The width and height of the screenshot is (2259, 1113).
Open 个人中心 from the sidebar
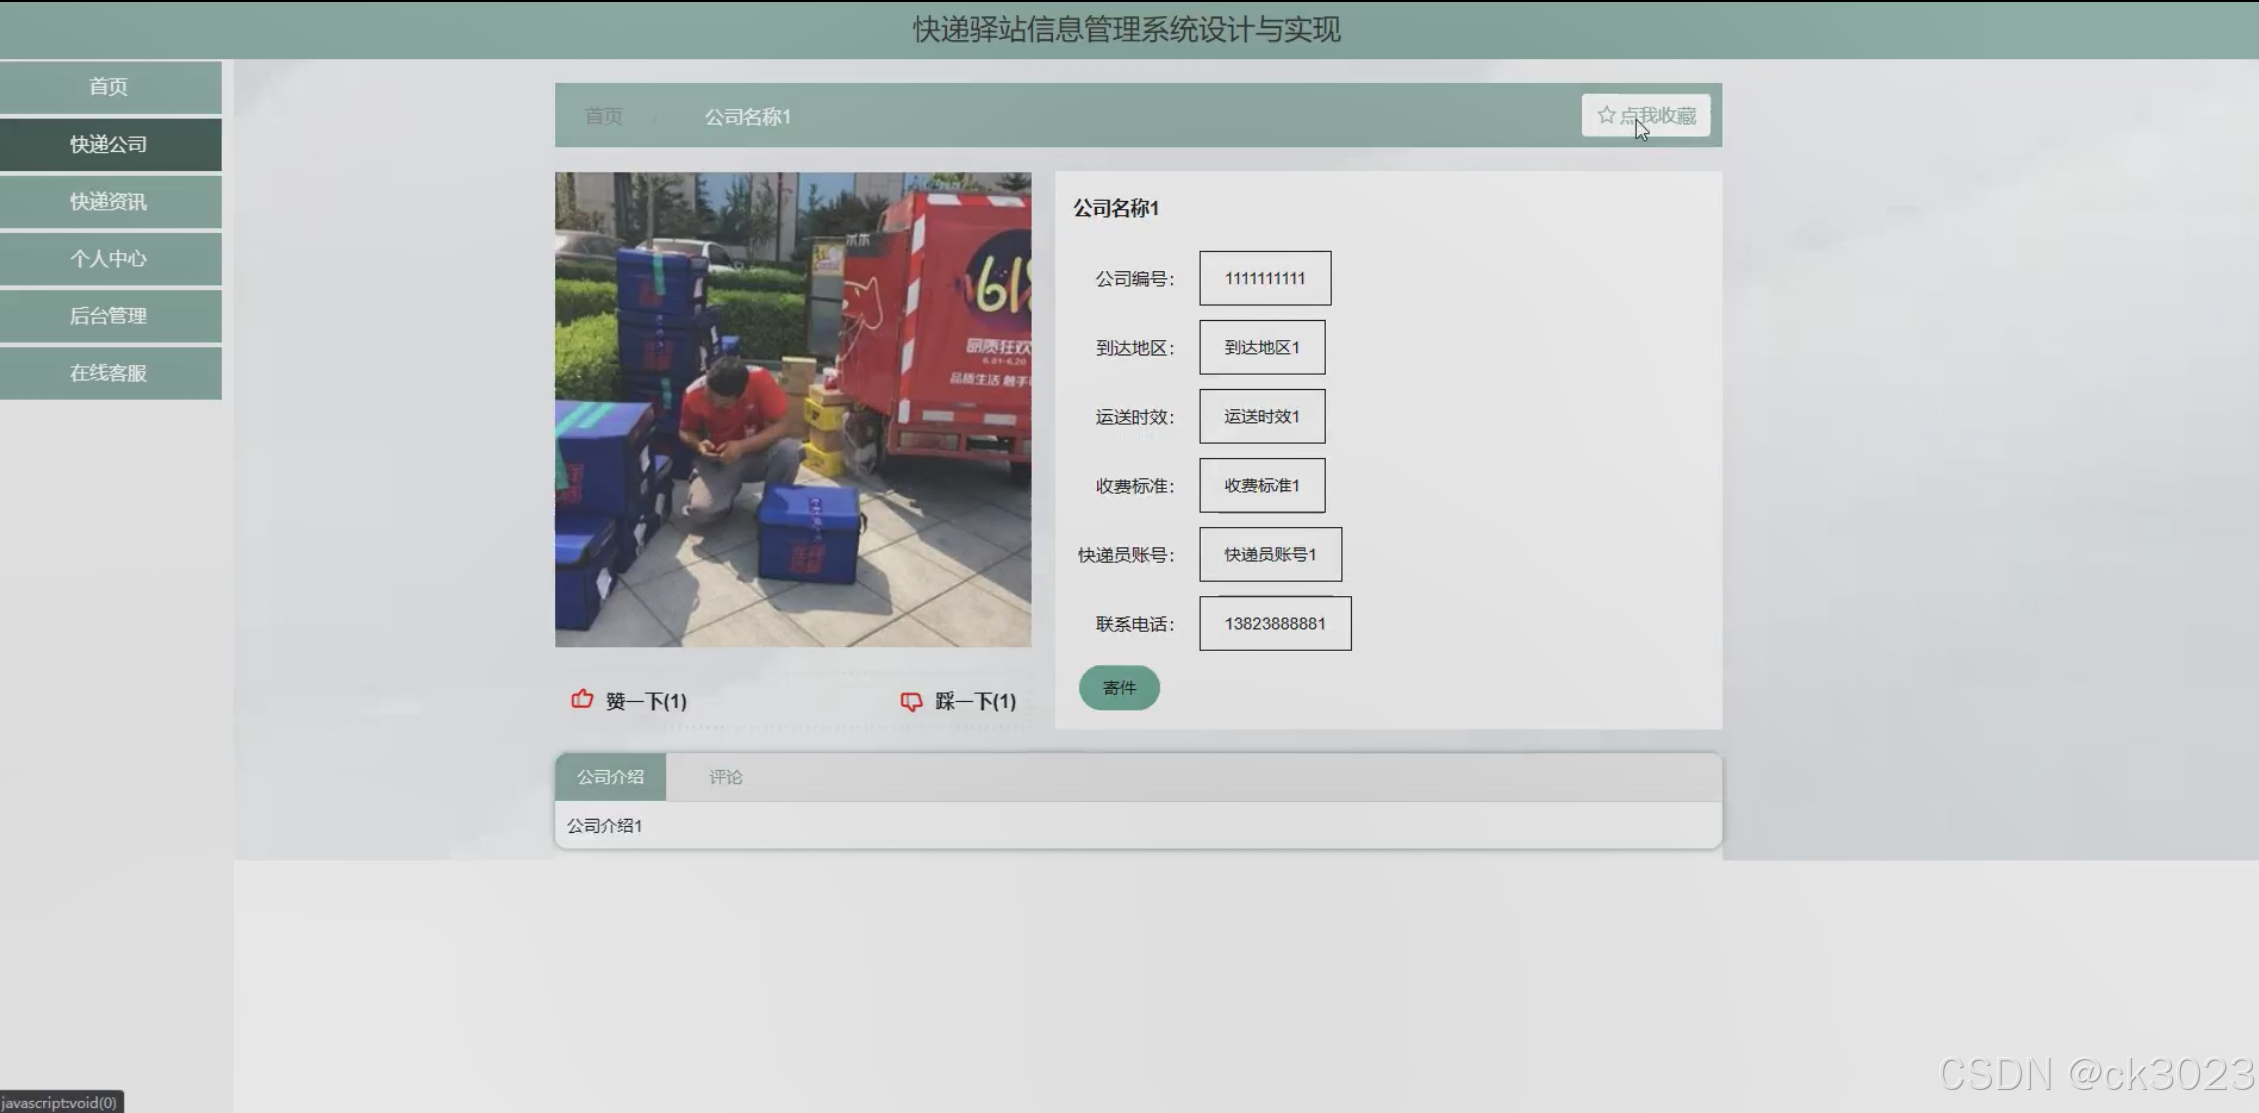click(109, 259)
